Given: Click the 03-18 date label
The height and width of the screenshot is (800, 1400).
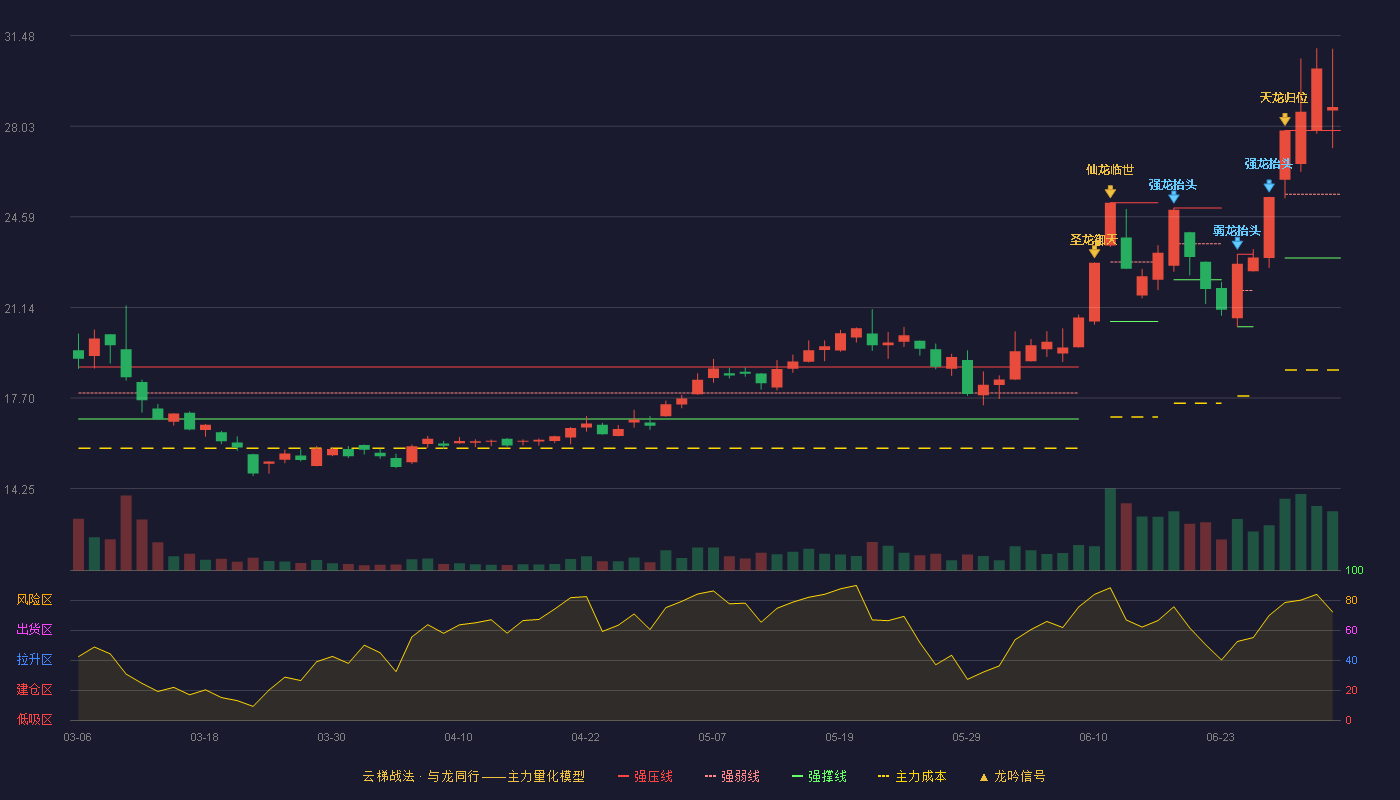Looking at the screenshot, I should click(204, 737).
